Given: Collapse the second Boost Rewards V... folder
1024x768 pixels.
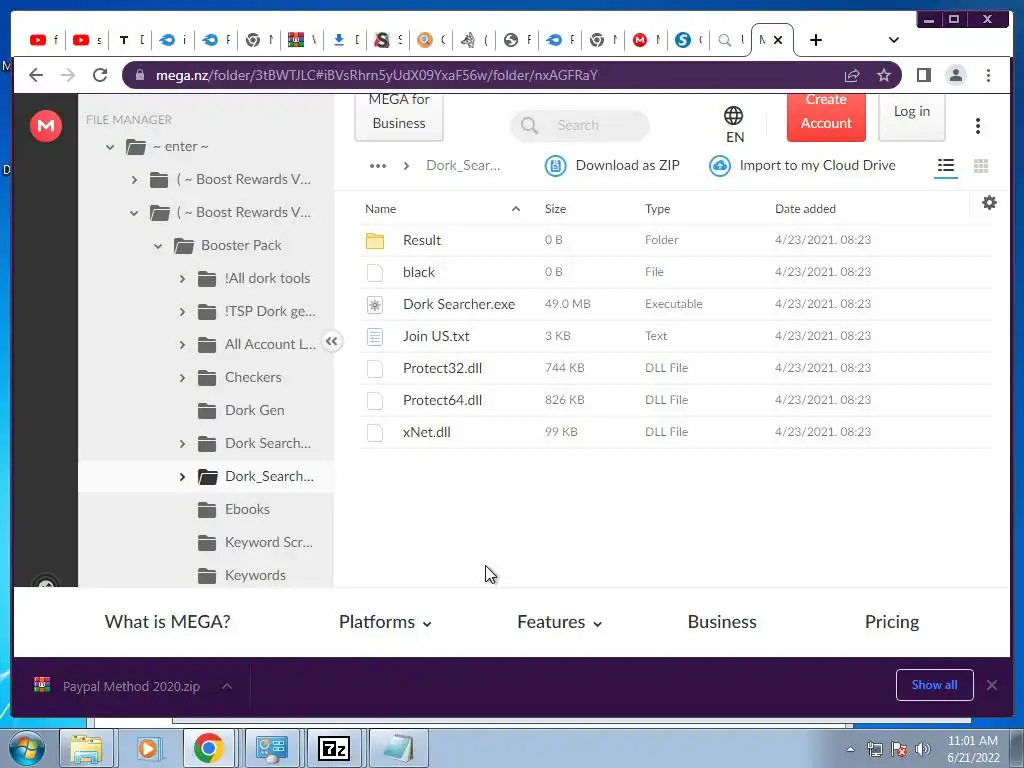Looking at the screenshot, I should click(x=134, y=213).
